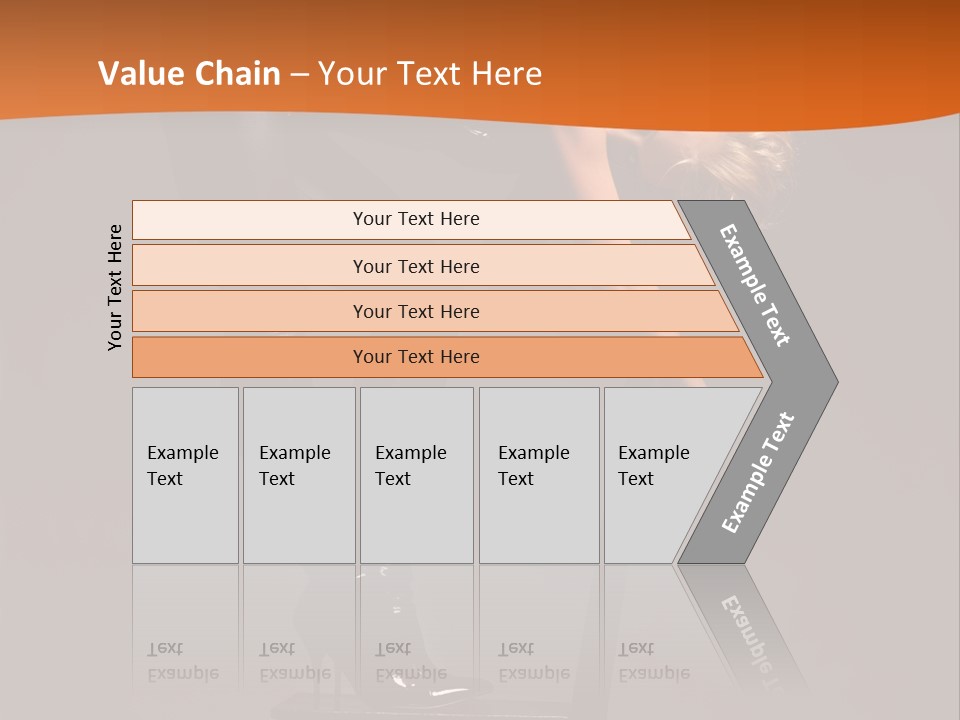Click the reflected text under the fifth box

coord(654,661)
